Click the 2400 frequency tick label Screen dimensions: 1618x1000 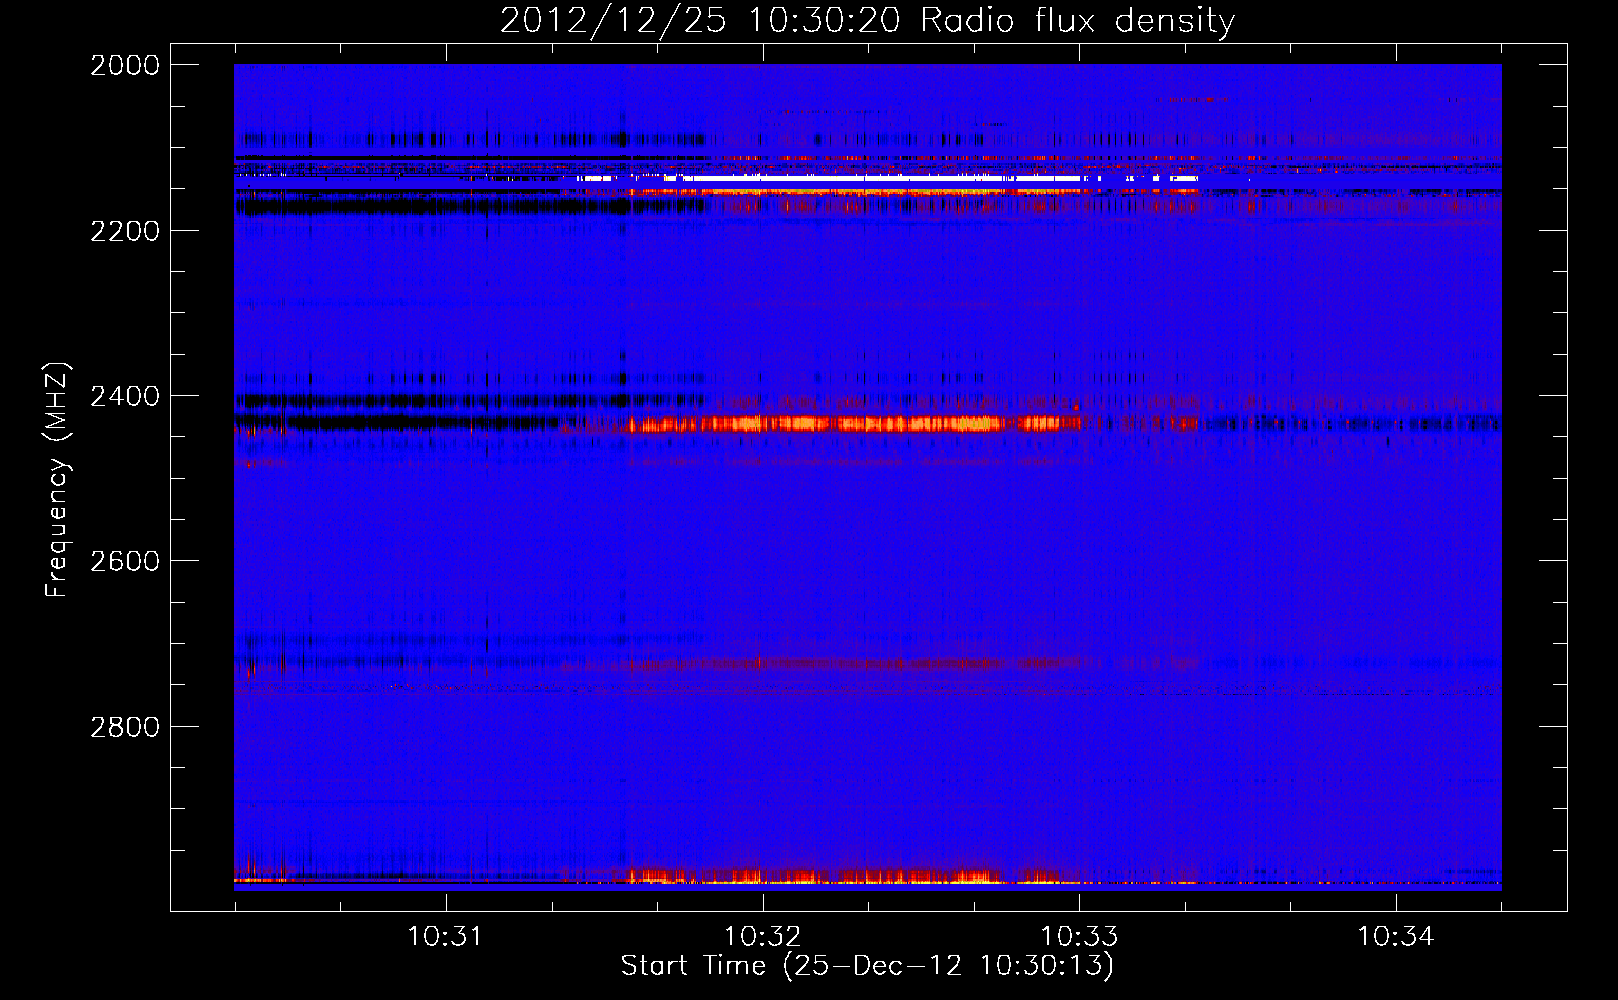(x=125, y=396)
